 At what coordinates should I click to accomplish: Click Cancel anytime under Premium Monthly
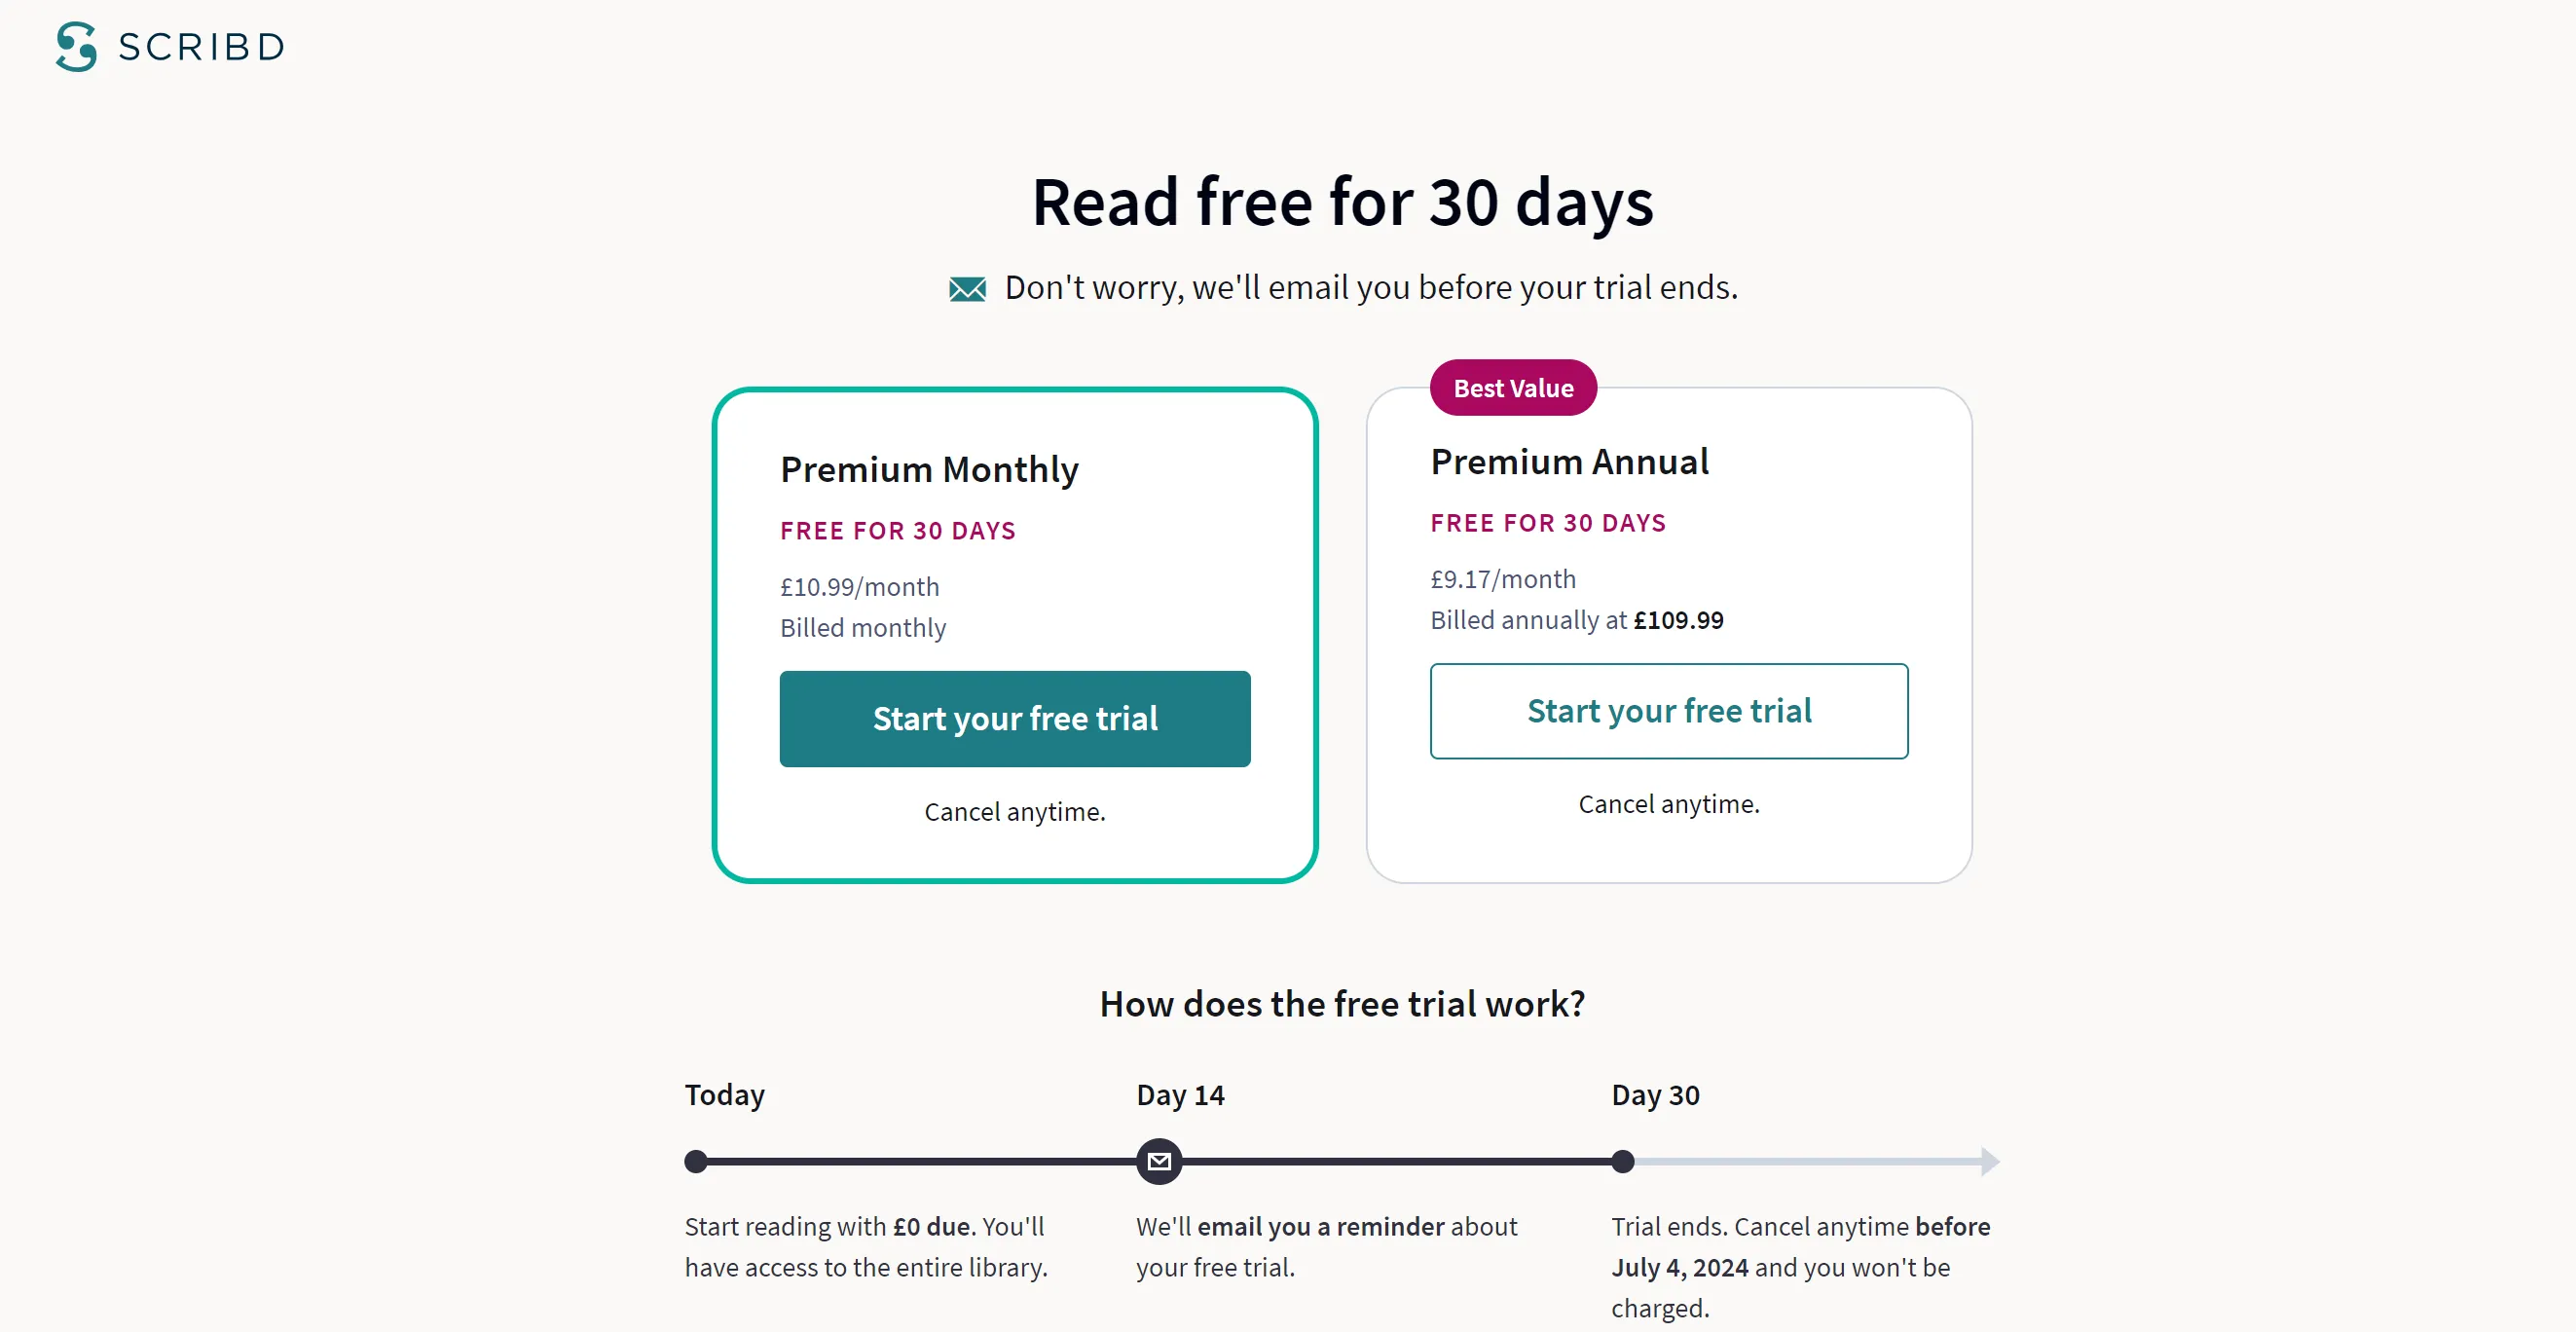coord(1015,812)
